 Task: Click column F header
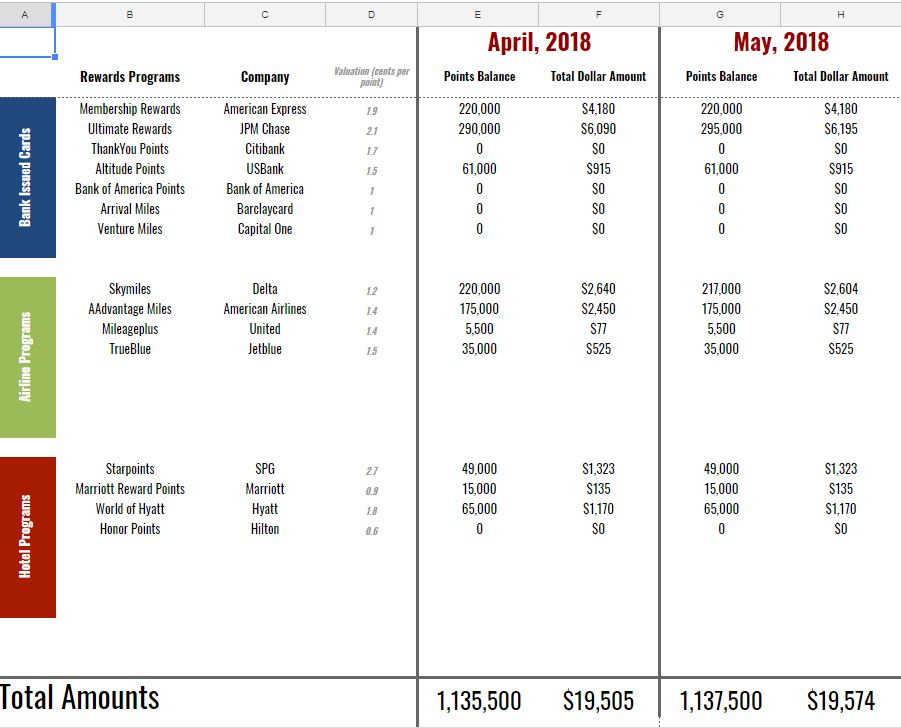point(598,14)
